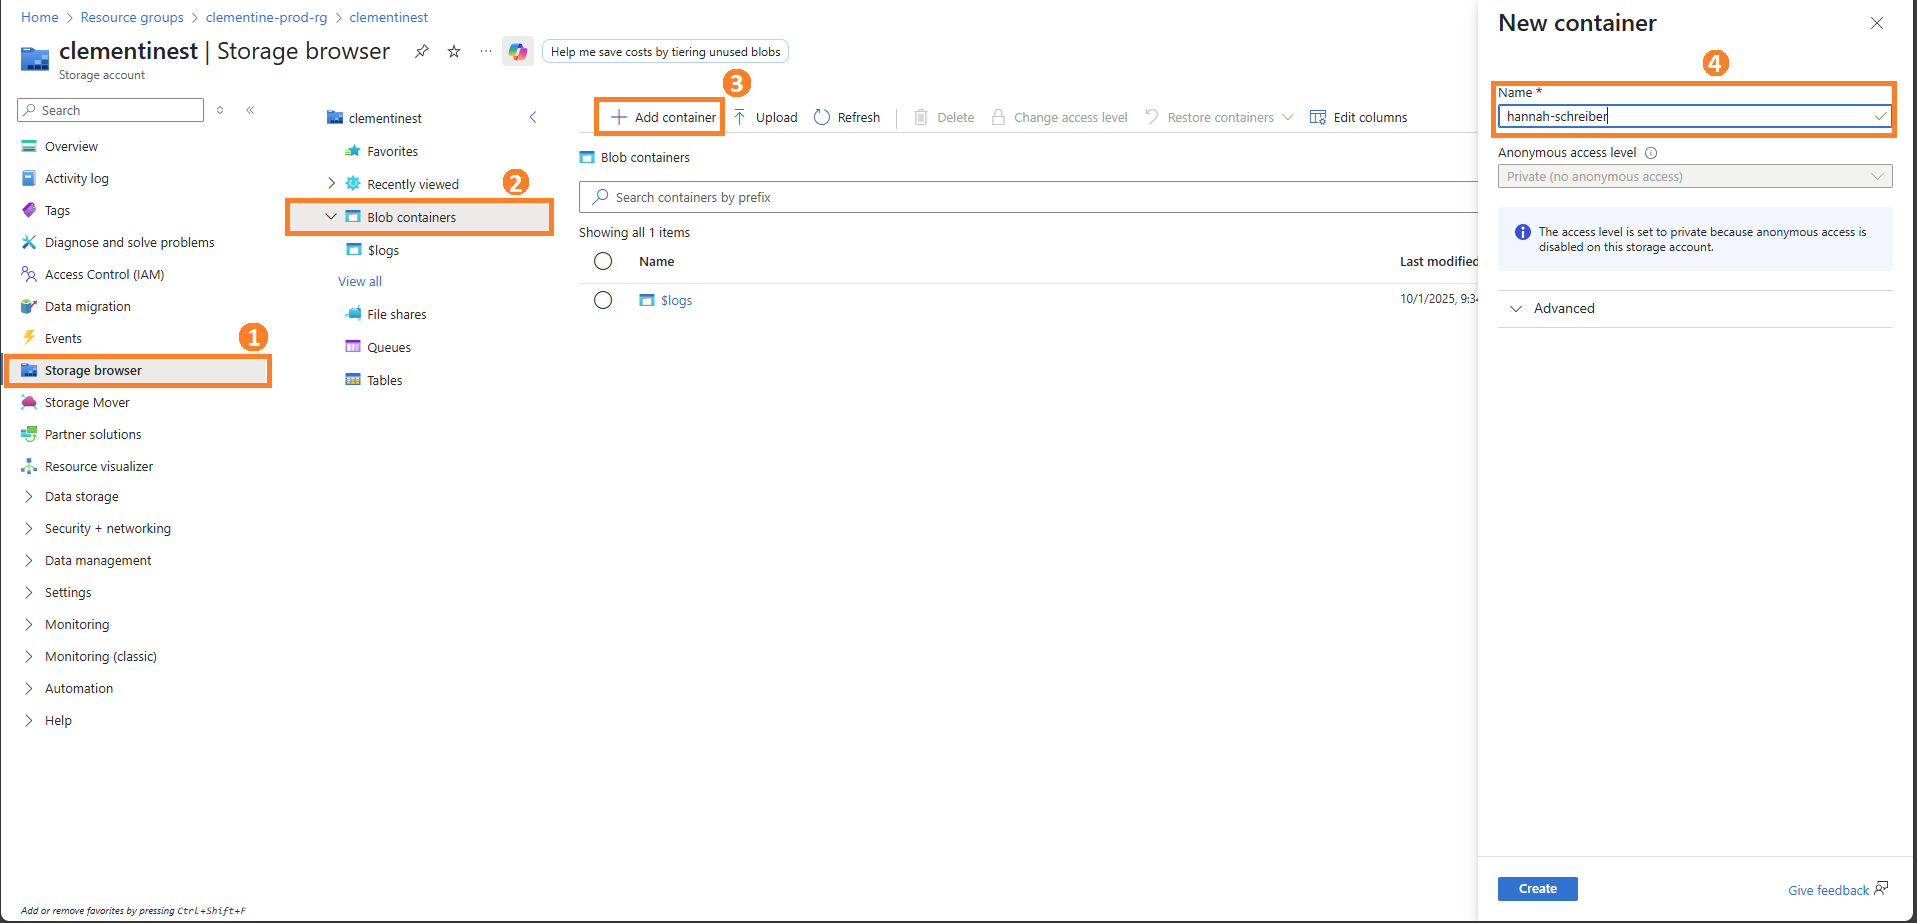Expand Help section

tap(29, 720)
